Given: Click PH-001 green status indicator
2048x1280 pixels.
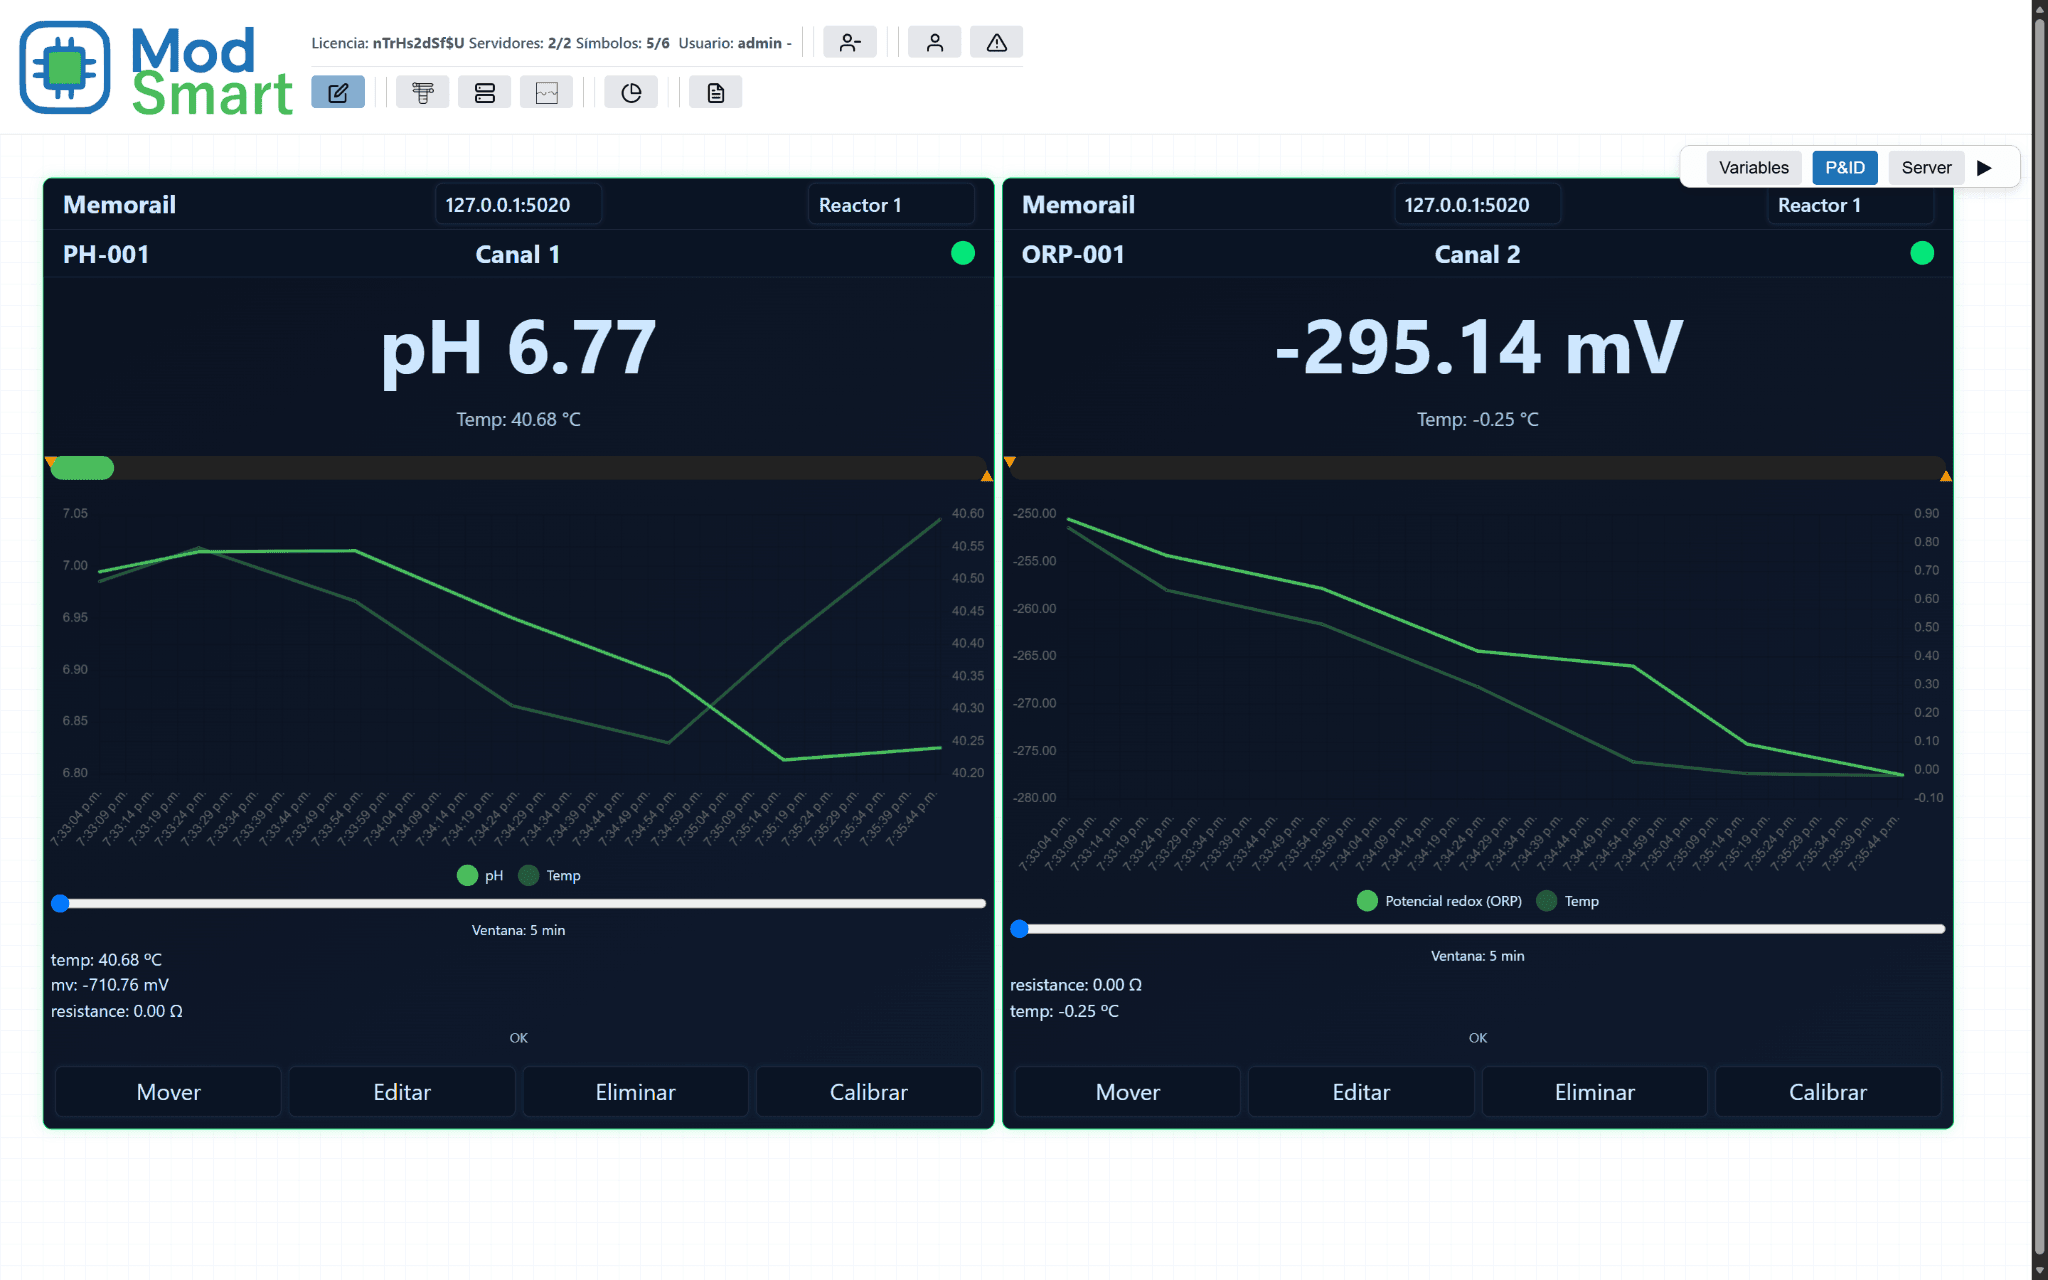Looking at the screenshot, I should 963,253.
